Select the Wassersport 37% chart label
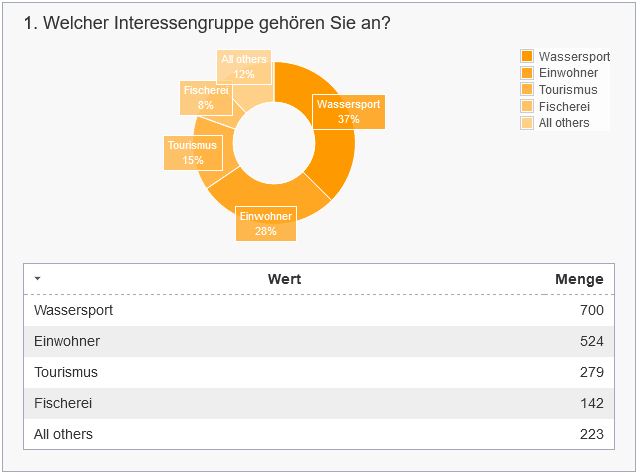Viewport: 639px width, 474px height. coord(348,111)
